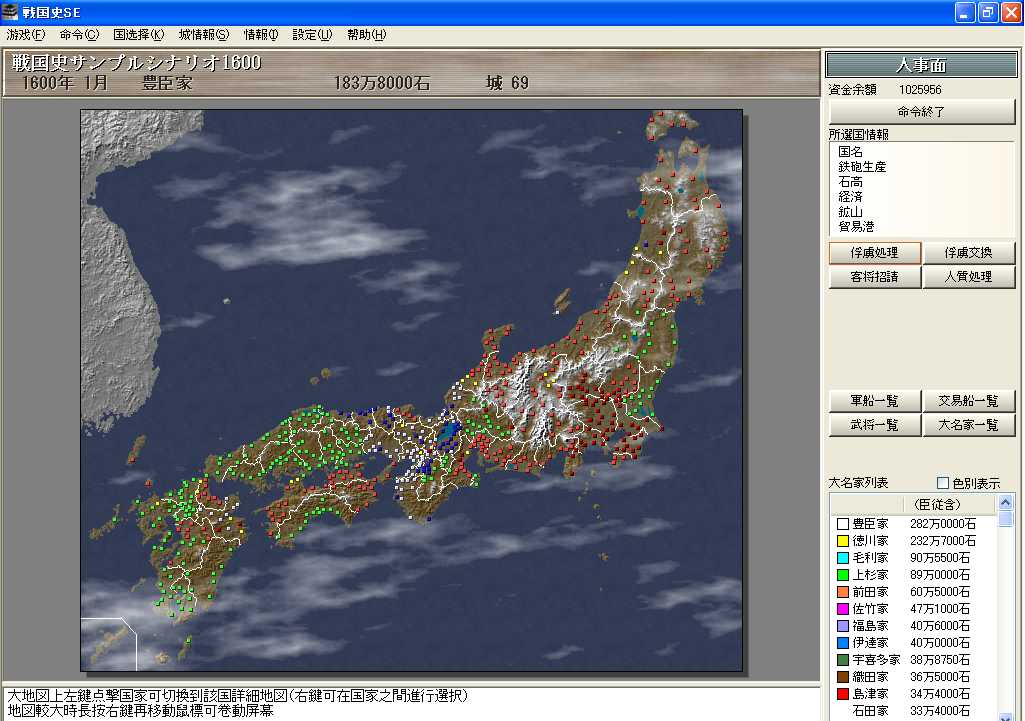Select 福島家 in the daimyo list
Viewport: 1025px width, 721px height.
871,626
